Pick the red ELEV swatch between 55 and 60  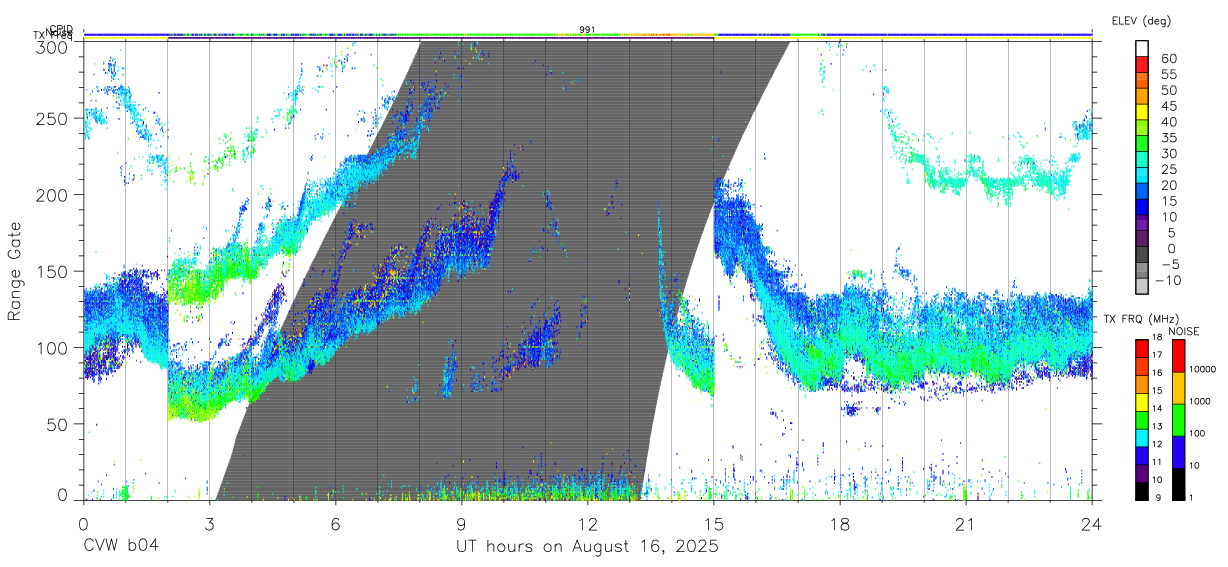pos(1143,65)
